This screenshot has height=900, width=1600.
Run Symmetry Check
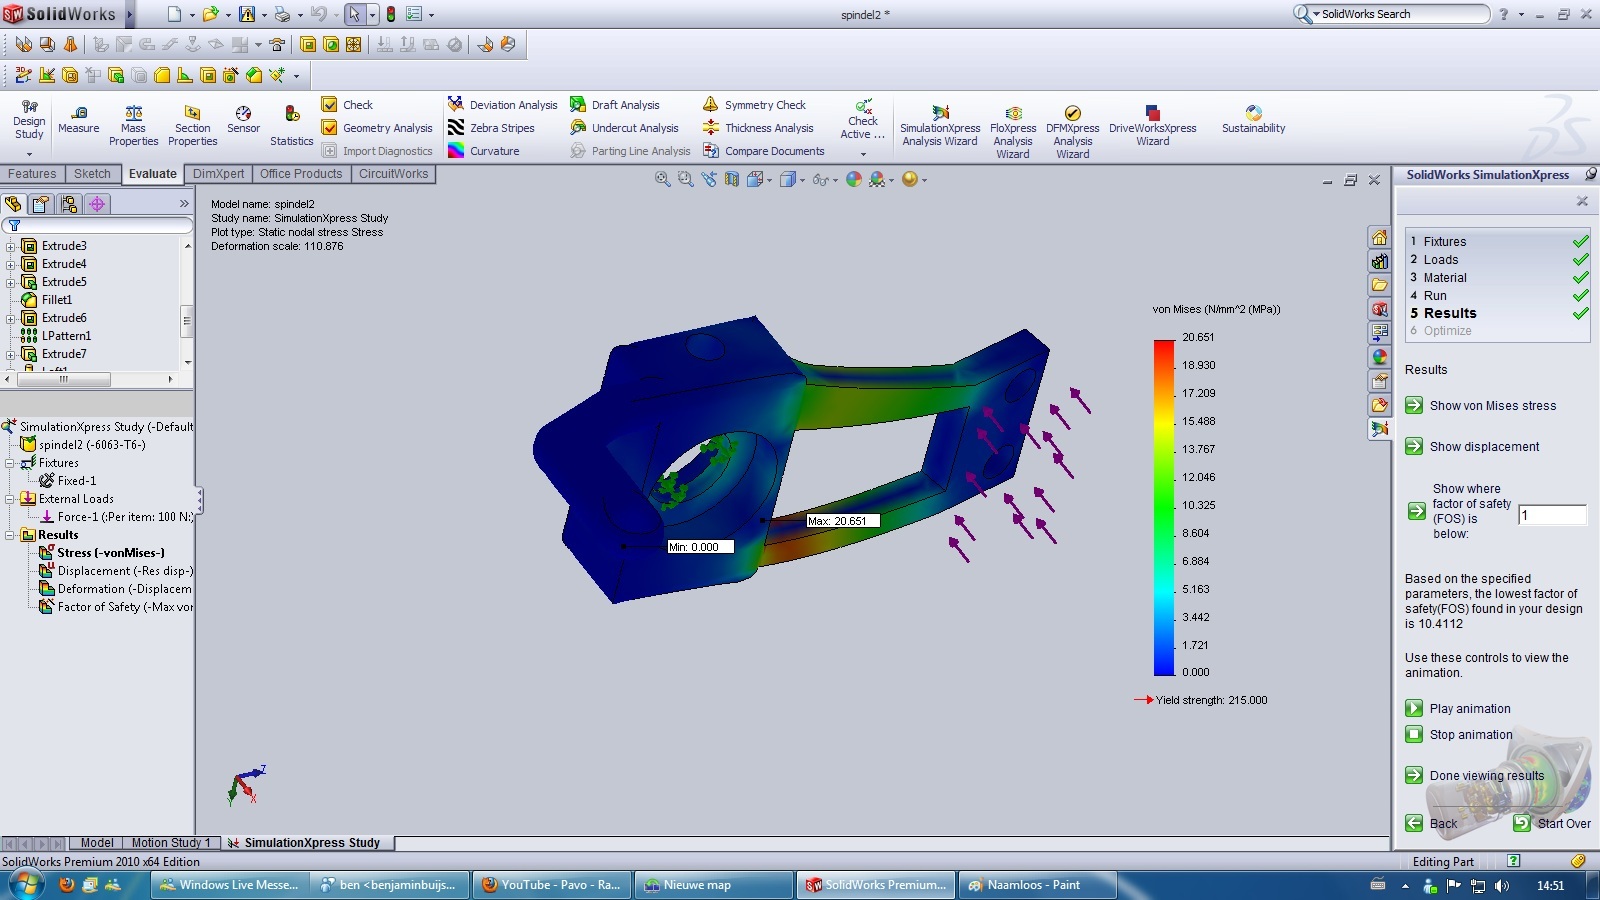tap(754, 104)
